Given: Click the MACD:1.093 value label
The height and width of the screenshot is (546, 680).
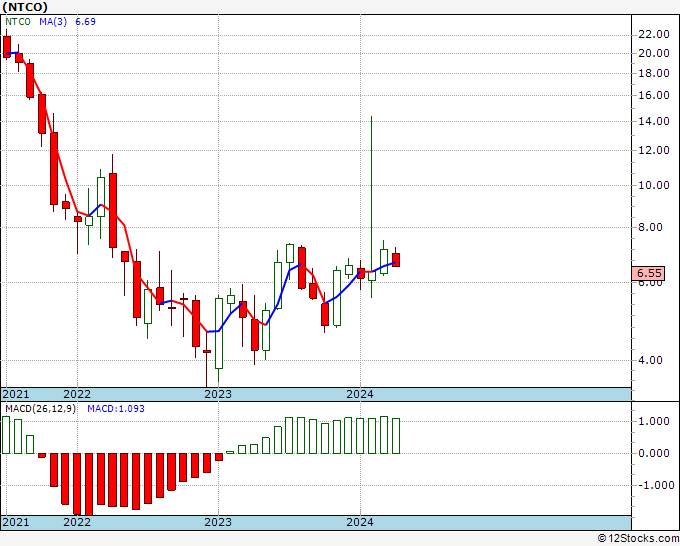Looking at the screenshot, I should (x=116, y=409).
